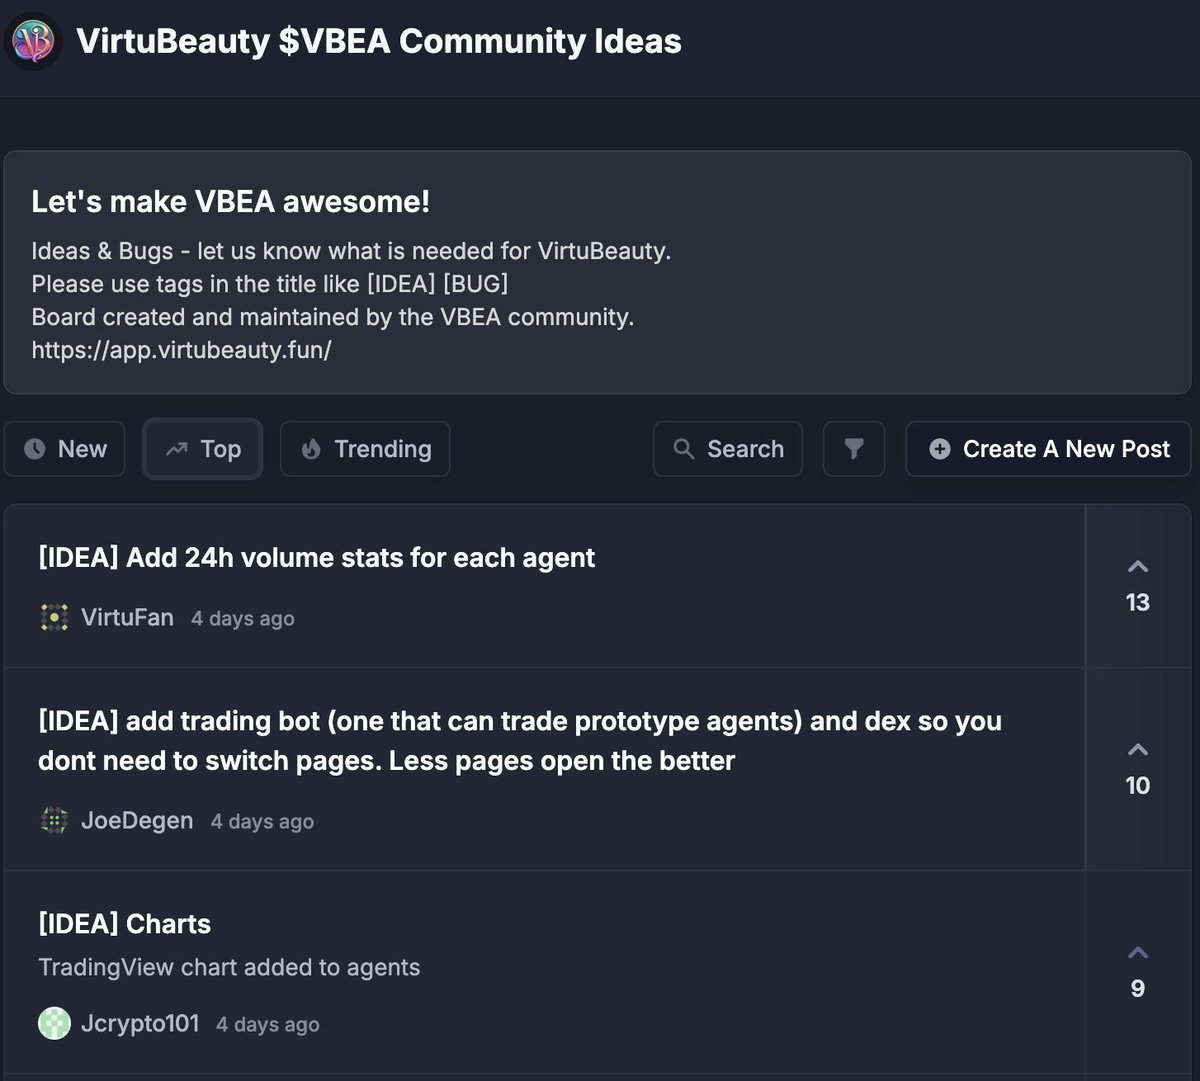This screenshot has height=1081, width=1200.
Task: Click the vote count 13
Action: (1138, 602)
